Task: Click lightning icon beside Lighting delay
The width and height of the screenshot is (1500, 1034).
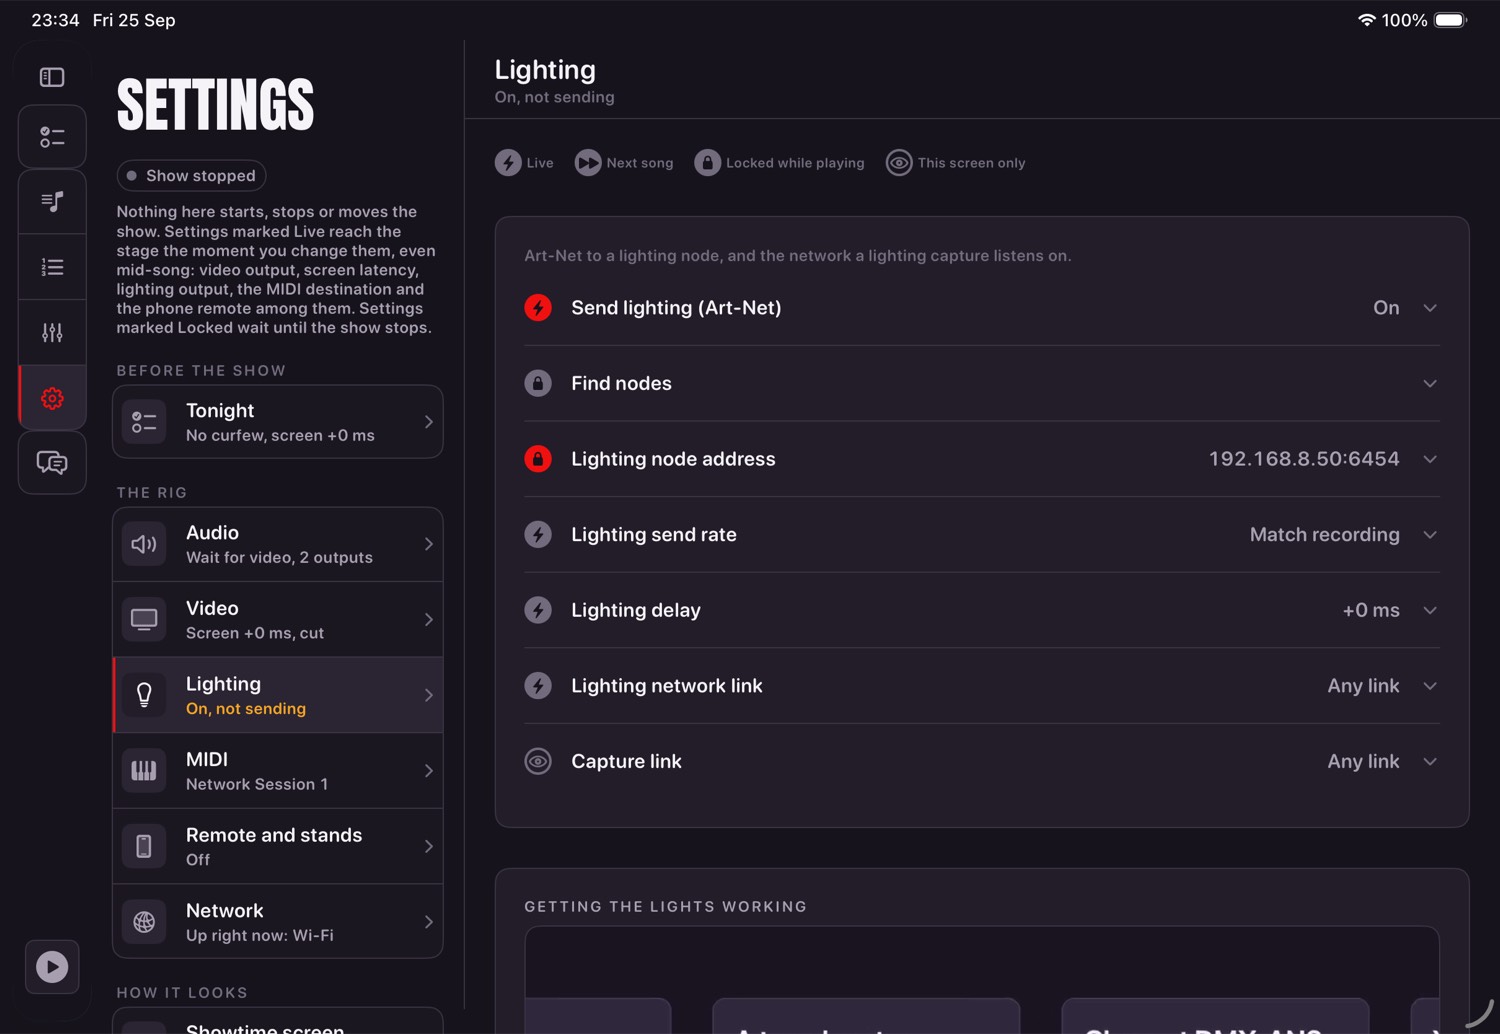Action: 538,610
